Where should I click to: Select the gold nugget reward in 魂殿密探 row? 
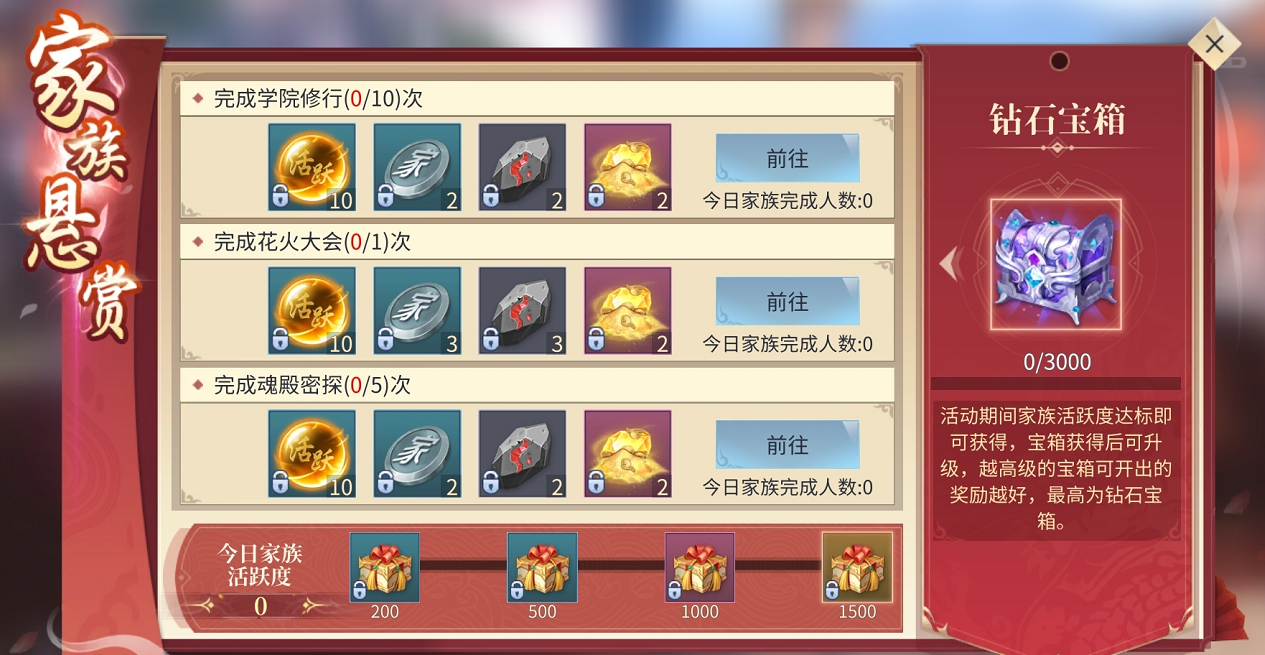pos(627,454)
